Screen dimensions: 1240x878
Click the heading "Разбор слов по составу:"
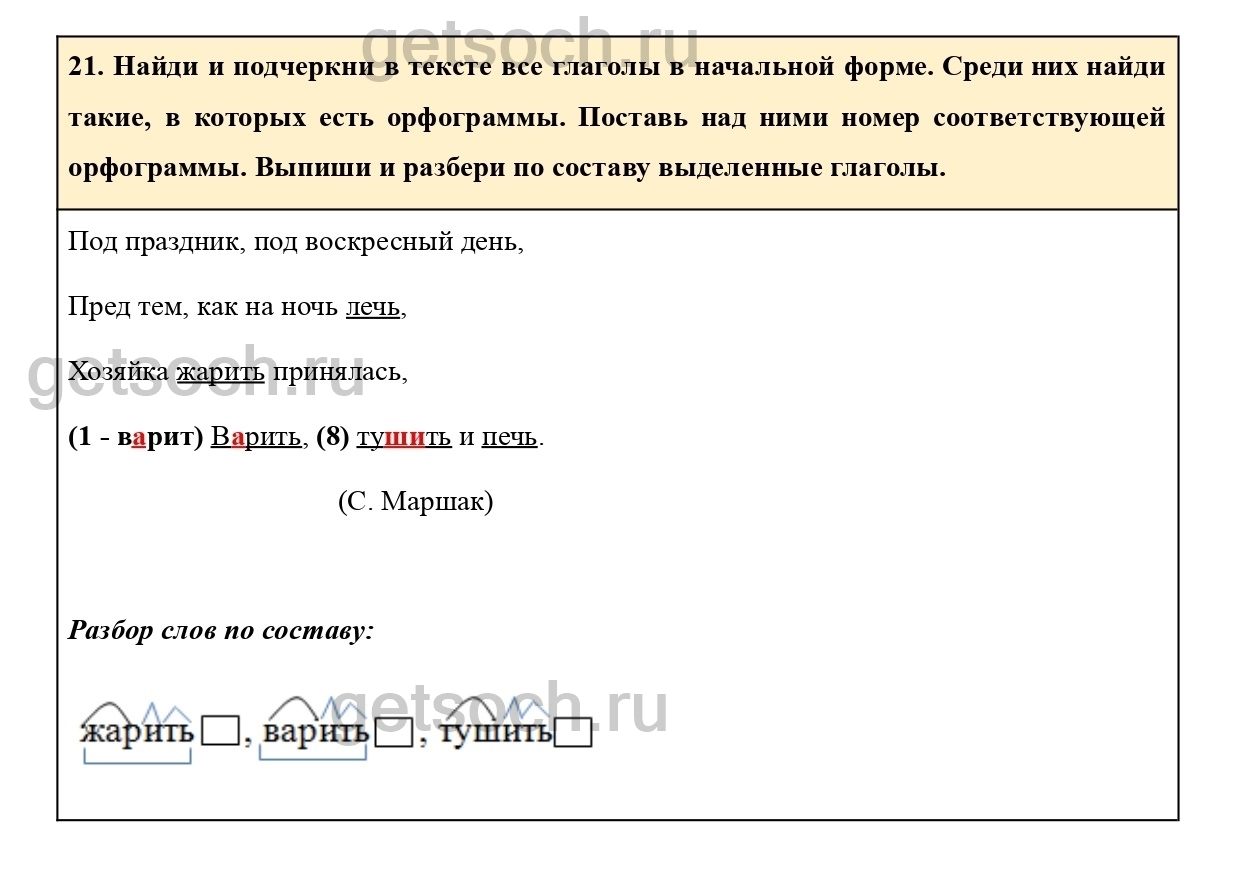(x=221, y=631)
